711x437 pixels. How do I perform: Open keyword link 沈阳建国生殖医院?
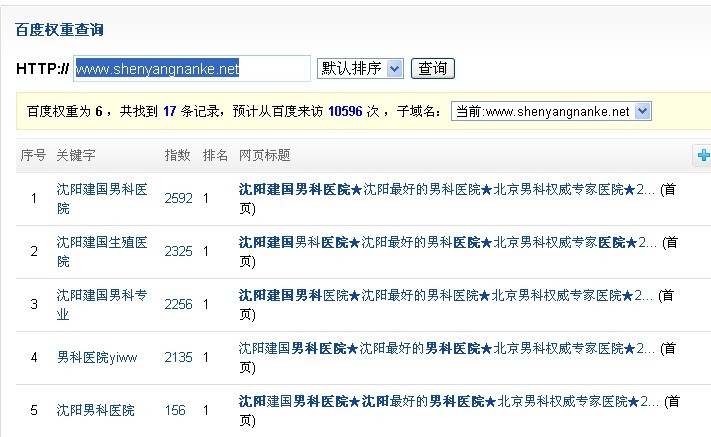[102, 251]
